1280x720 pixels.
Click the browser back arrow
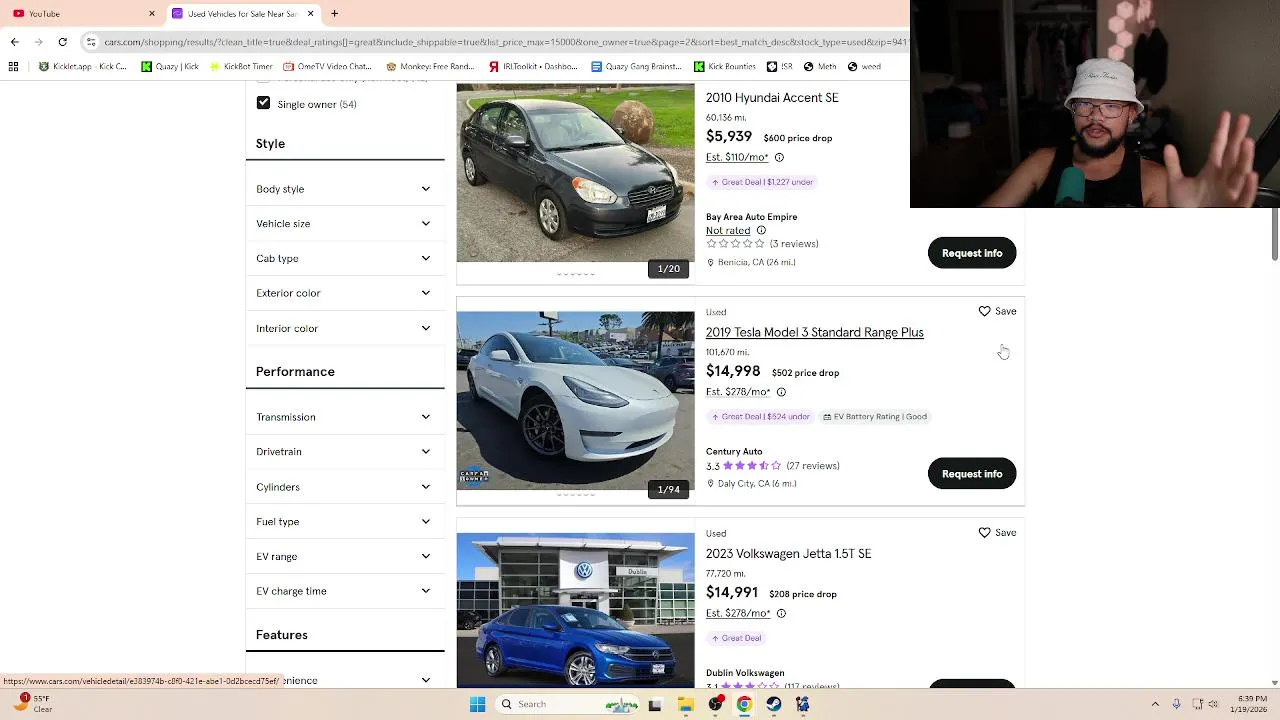click(14, 41)
